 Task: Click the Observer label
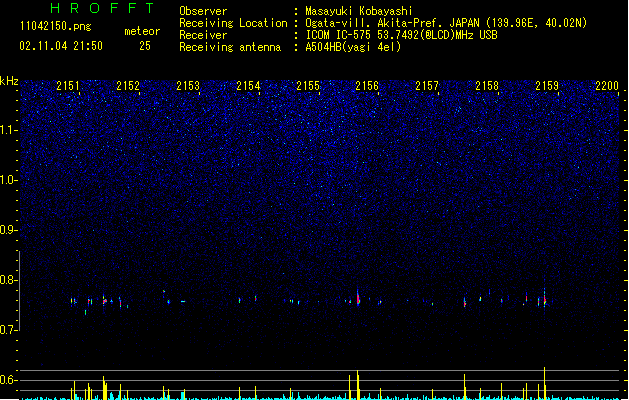[x=203, y=11]
